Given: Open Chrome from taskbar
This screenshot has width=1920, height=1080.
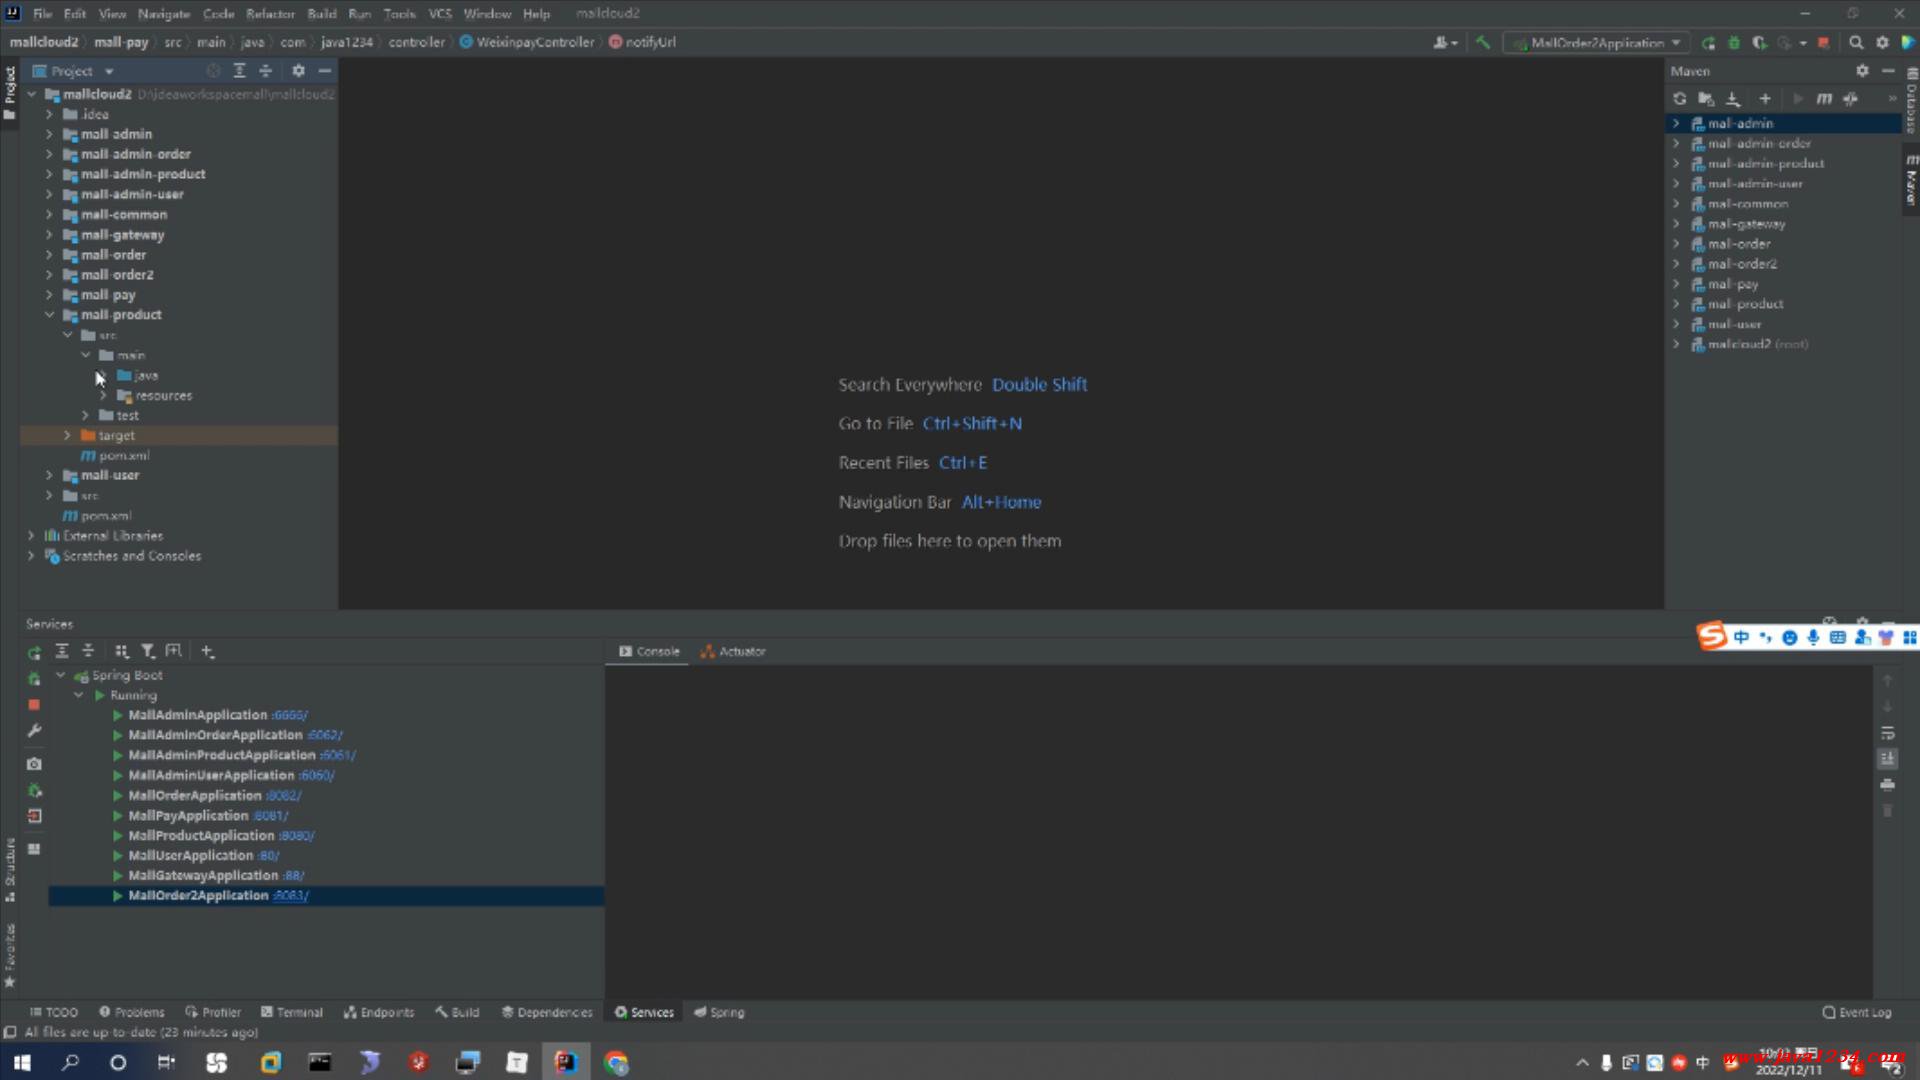Looking at the screenshot, I should (616, 1062).
